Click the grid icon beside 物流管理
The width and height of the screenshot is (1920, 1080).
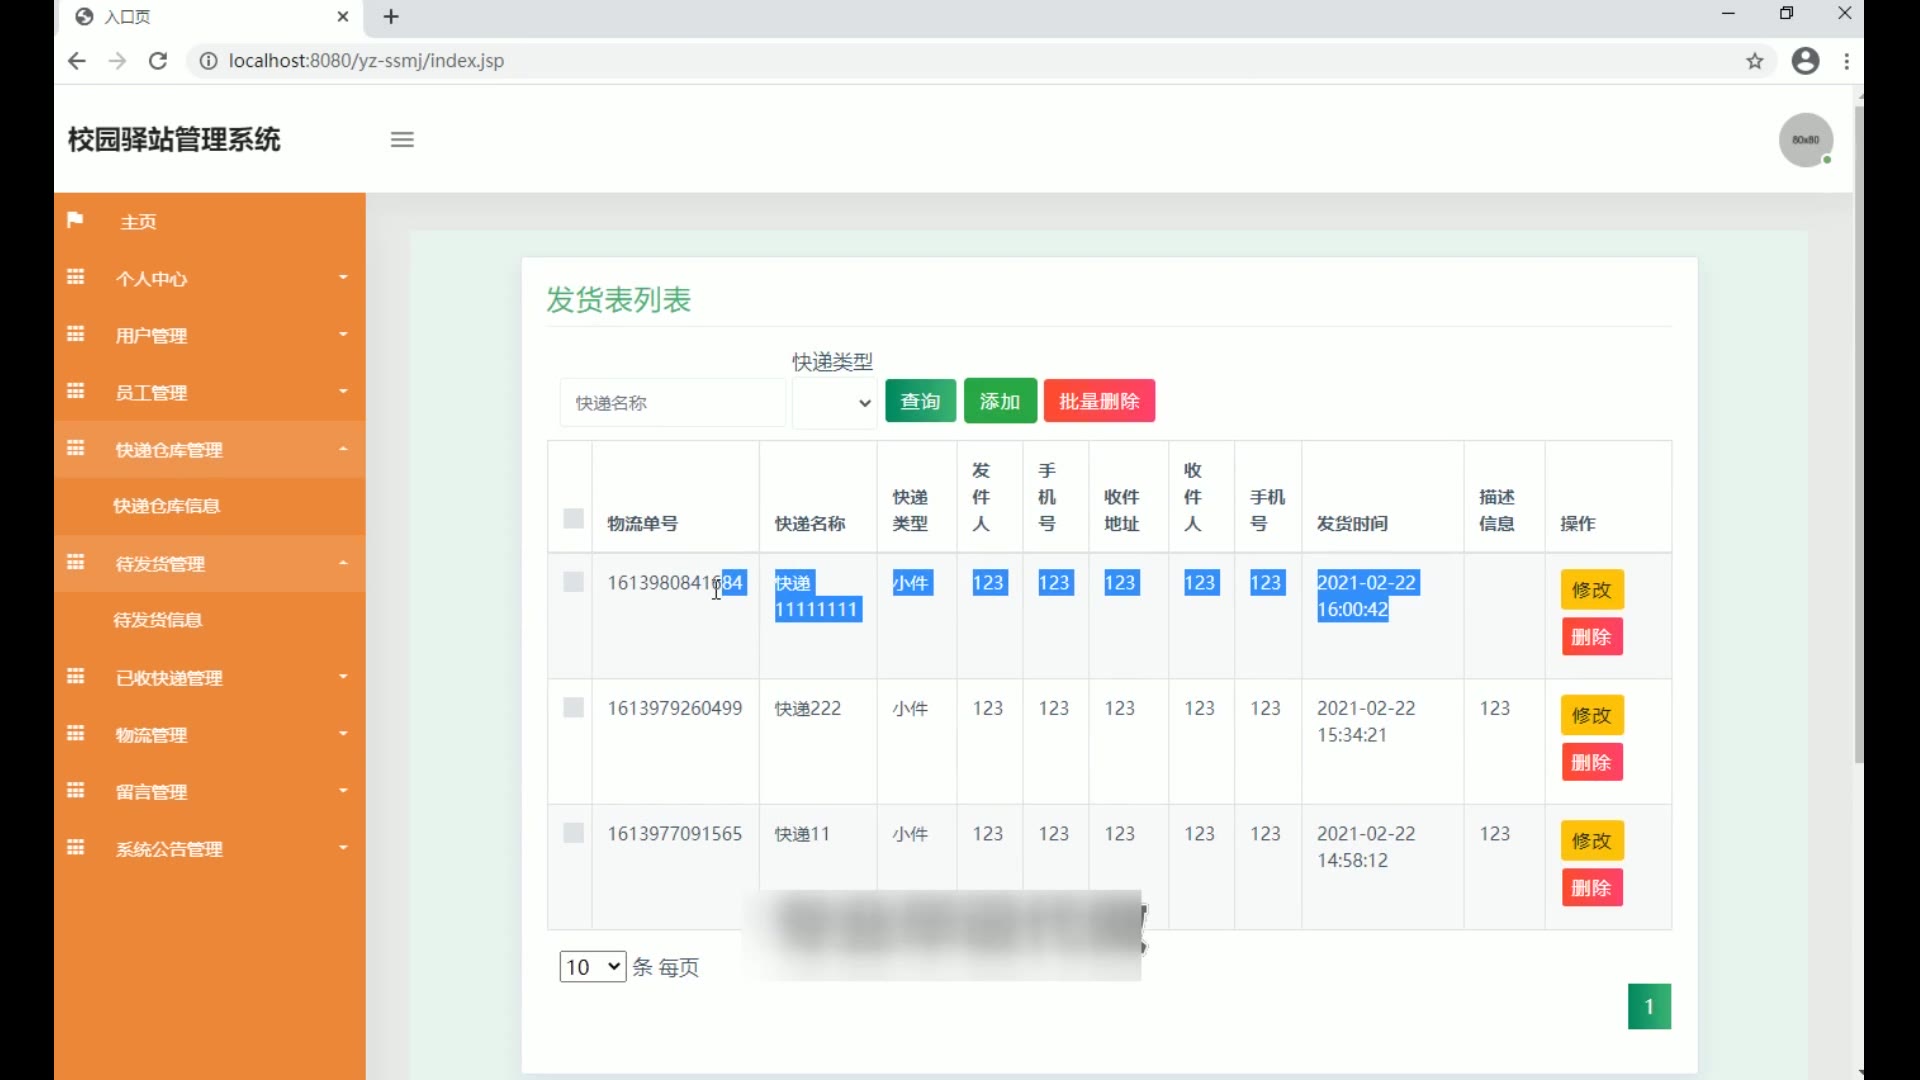(x=76, y=734)
